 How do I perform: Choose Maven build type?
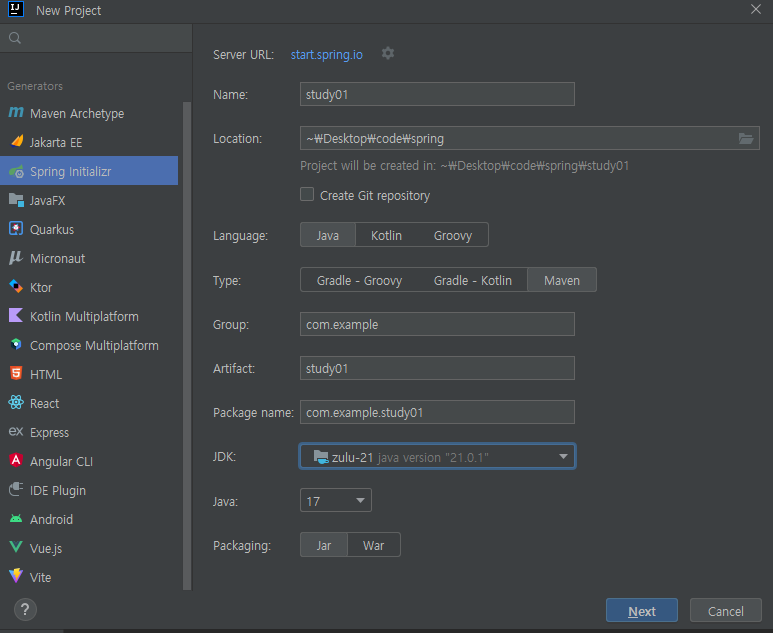click(x=562, y=280)
